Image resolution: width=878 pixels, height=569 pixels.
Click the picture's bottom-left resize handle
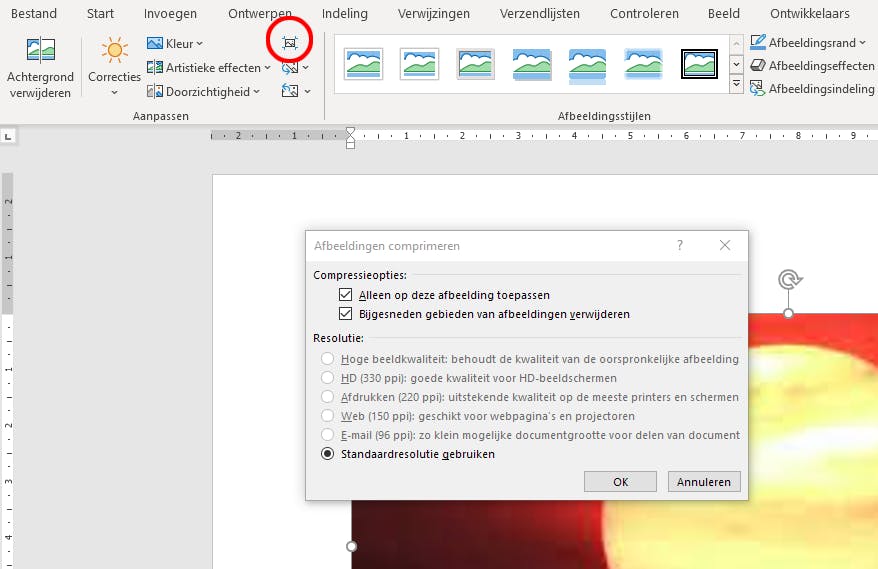(x=352, y=546)
